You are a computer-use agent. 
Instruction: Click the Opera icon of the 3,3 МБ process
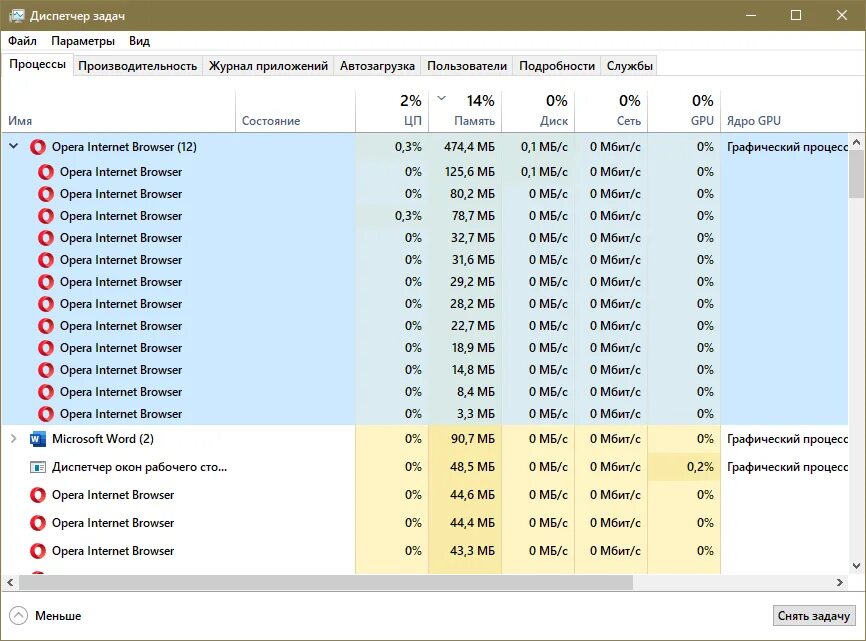click(x=47, y=413)
